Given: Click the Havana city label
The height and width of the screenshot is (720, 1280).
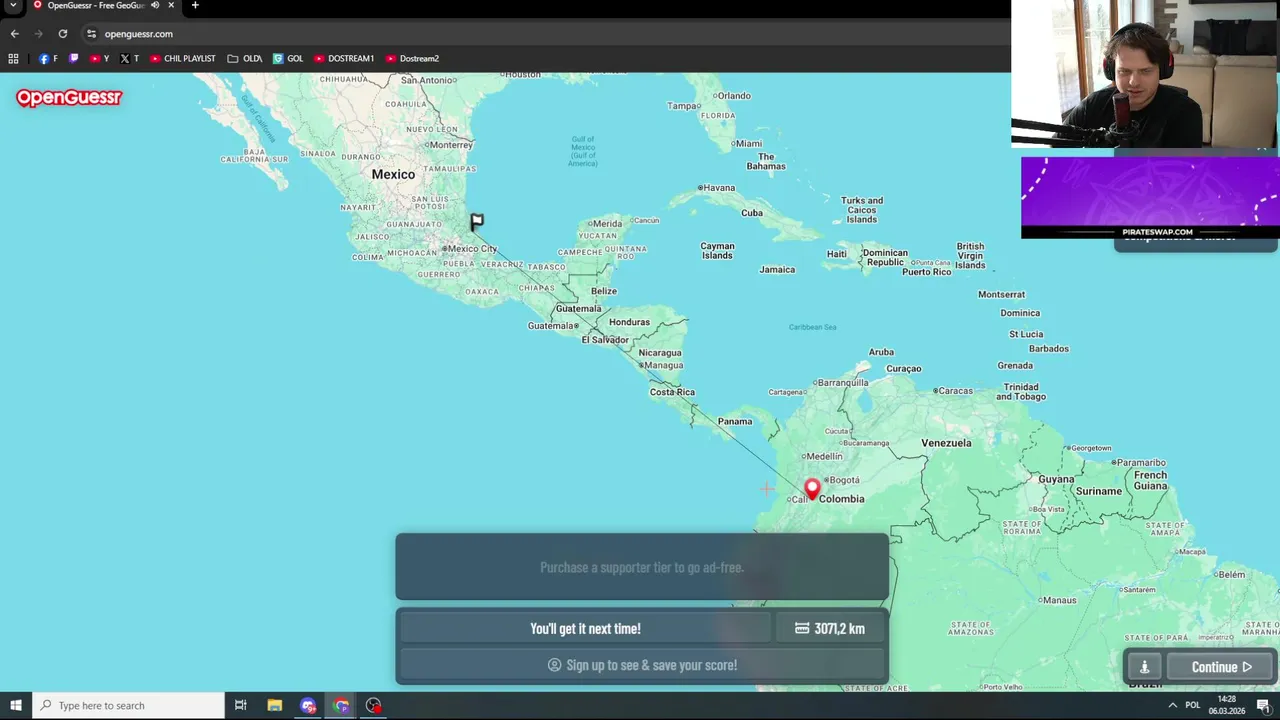Looking at the screenshot, I should coord(719,188).
